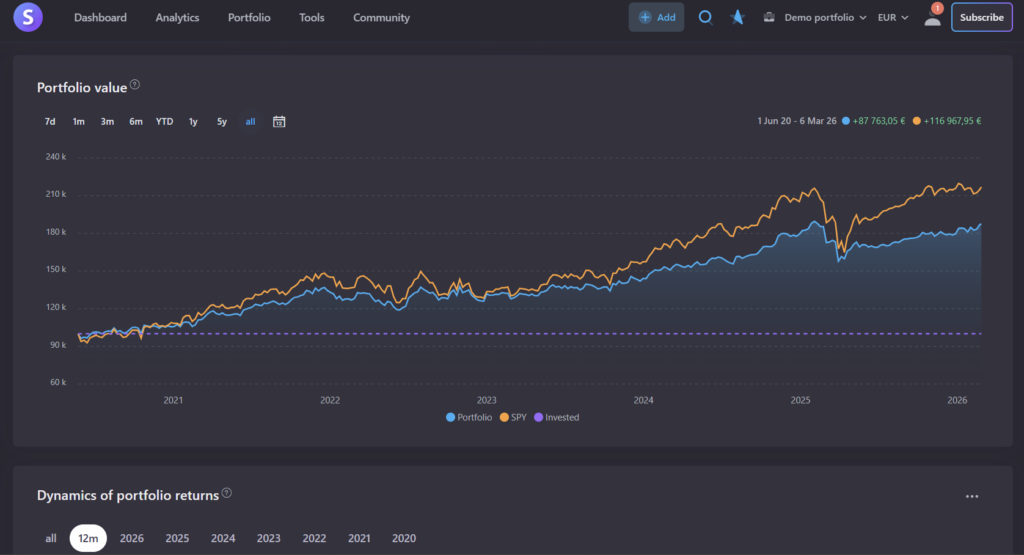Open the Analytics menu

click(x=177, y=17)
